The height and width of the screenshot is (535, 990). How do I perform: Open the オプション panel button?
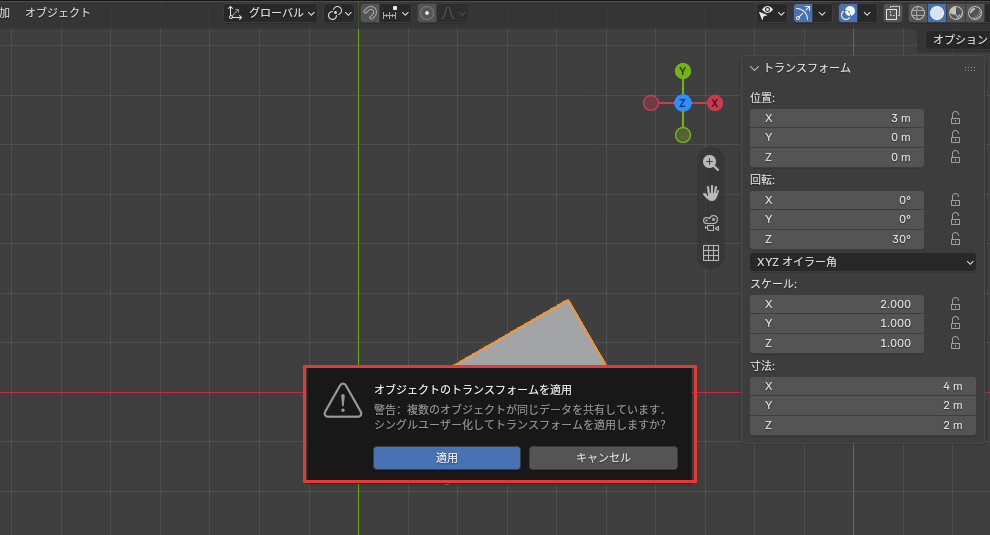[x=958, y=40]
